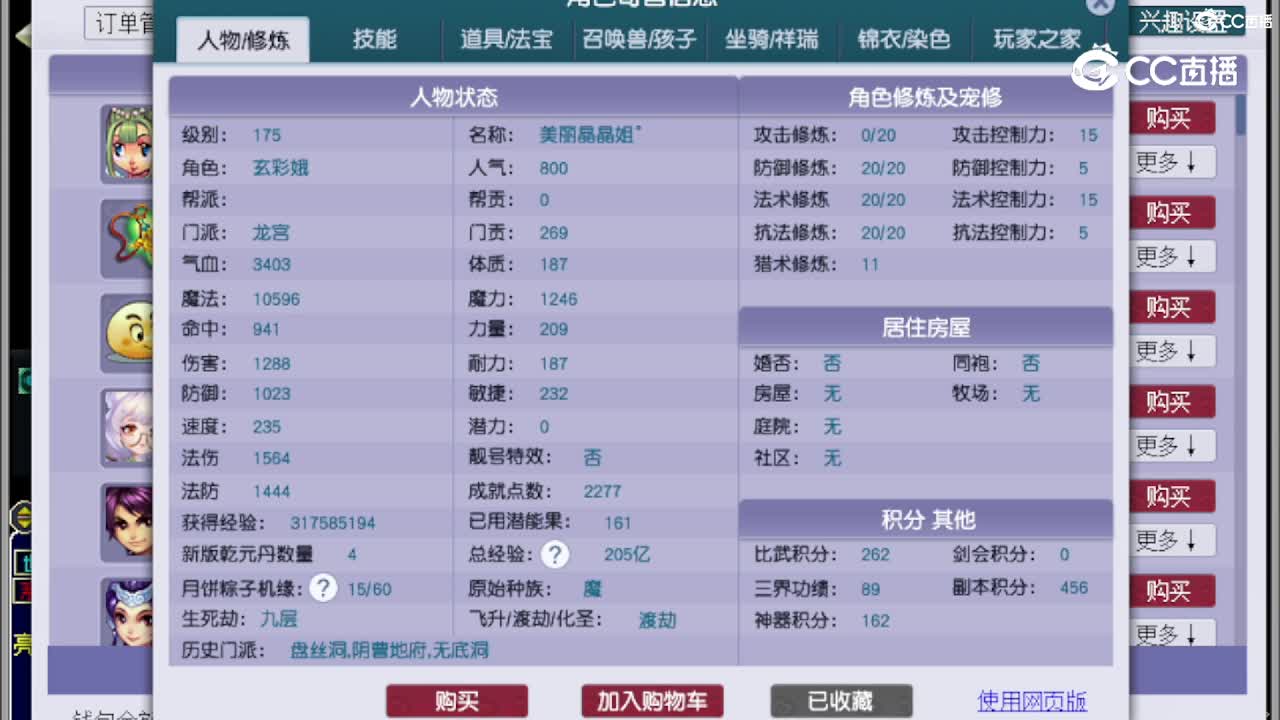Add the character to cart via 加入购物车
Viewport: 1280px width, 720px height.
pyautogui.click(x=651, y=700)
